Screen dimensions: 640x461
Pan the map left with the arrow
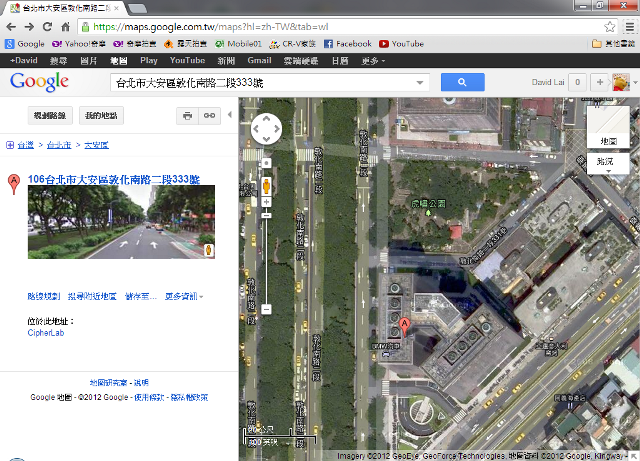(256, 129)
